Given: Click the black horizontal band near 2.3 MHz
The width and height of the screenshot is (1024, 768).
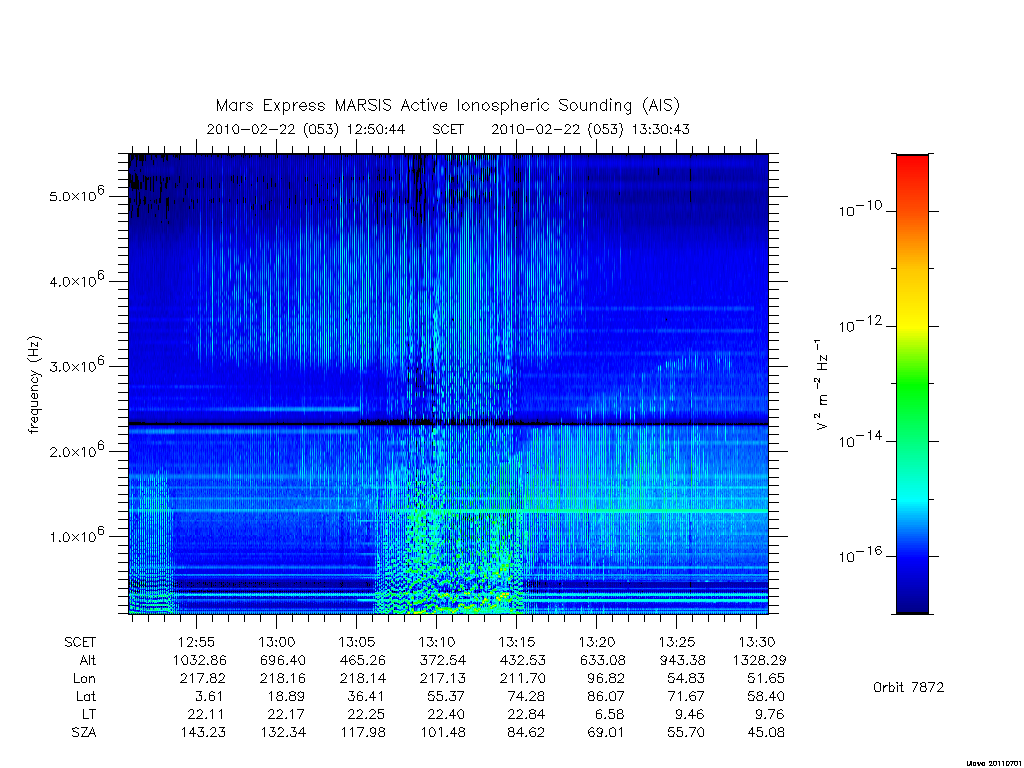Looking at the screenshot, I should [448, 424].
